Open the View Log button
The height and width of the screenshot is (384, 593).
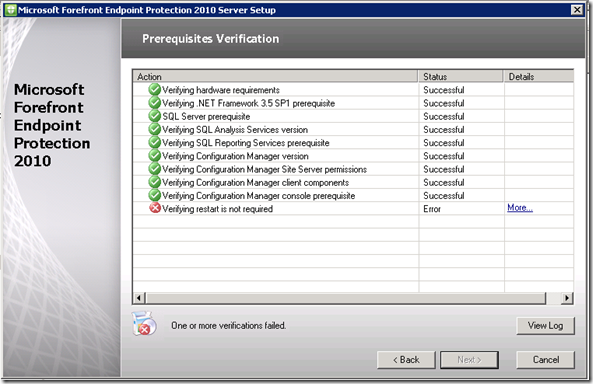coord(545,325)
